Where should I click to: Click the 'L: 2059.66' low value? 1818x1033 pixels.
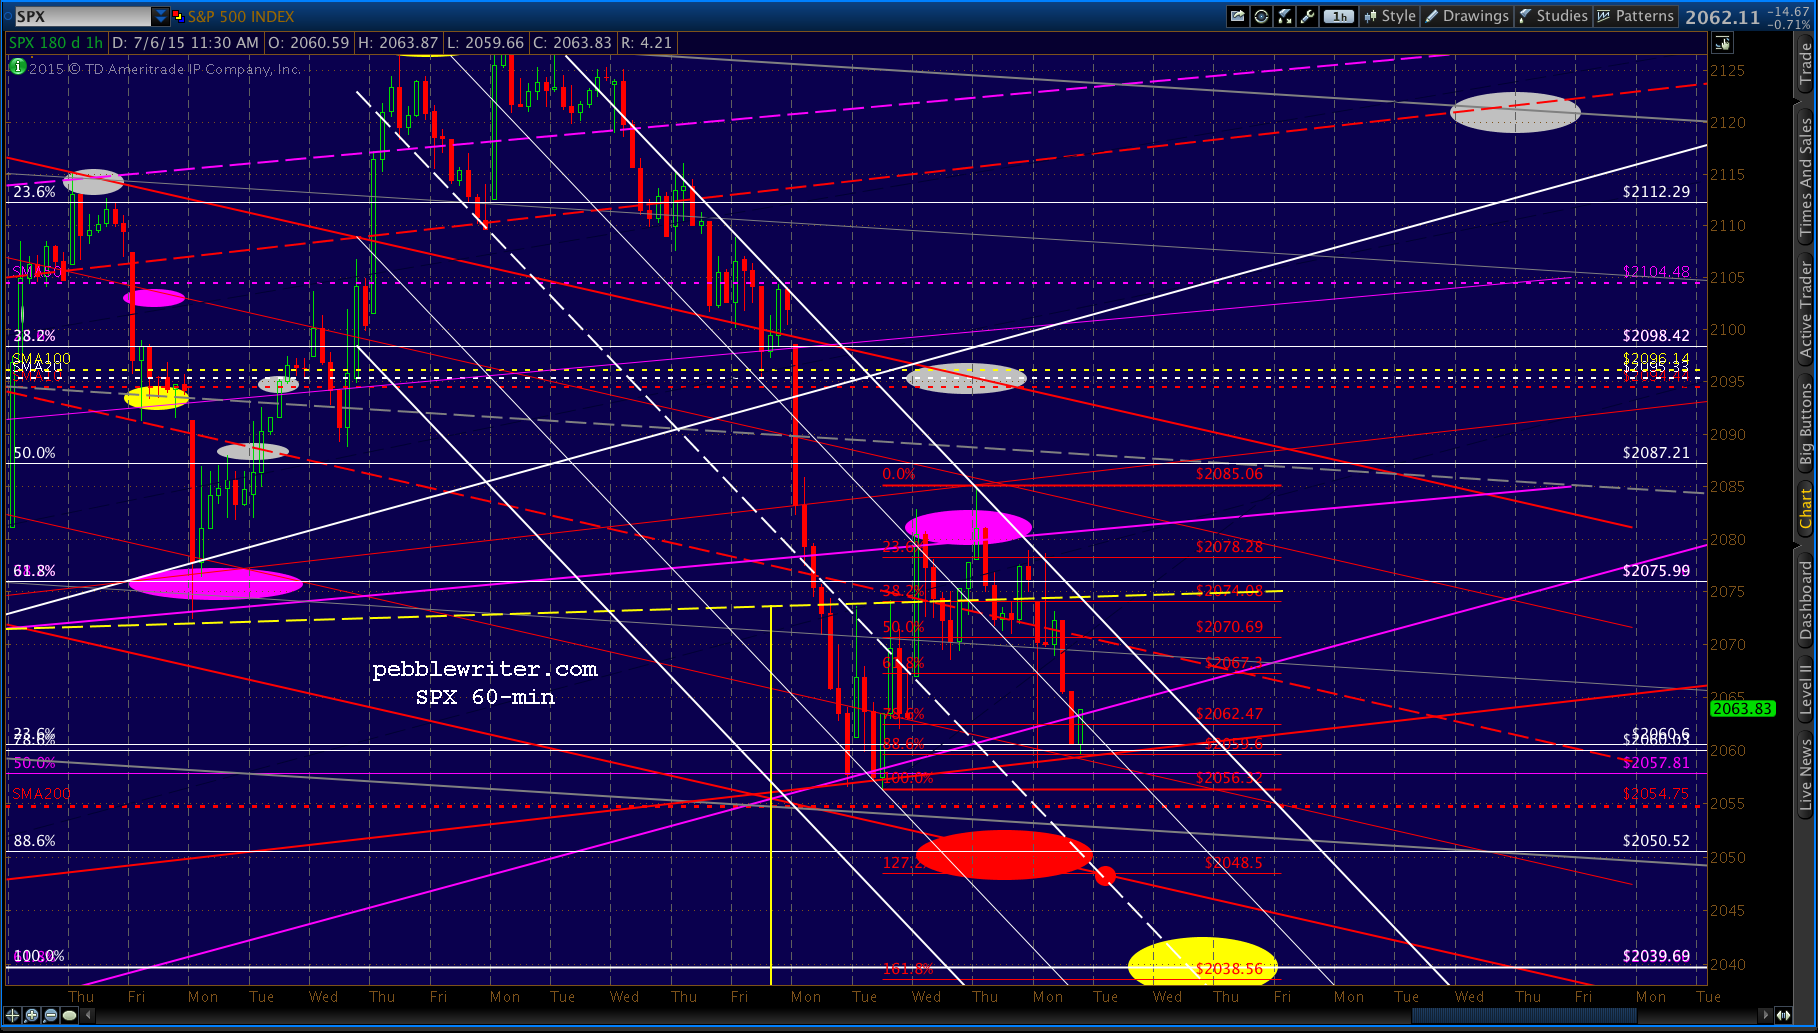[485, 42]
